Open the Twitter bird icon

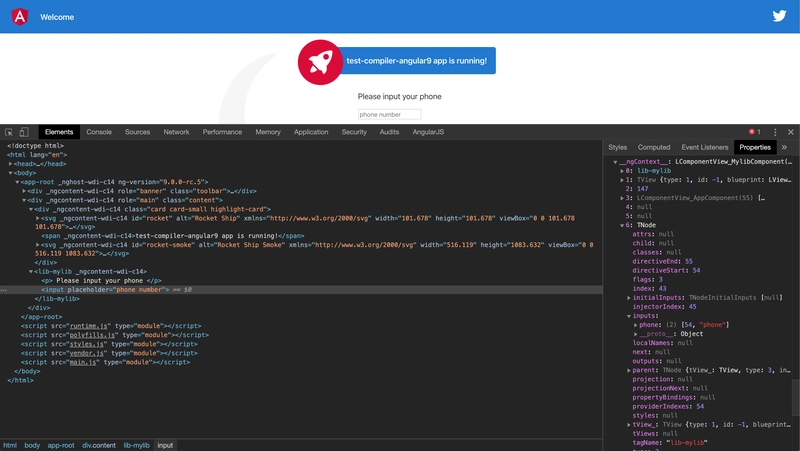click(x=779, y=16)
